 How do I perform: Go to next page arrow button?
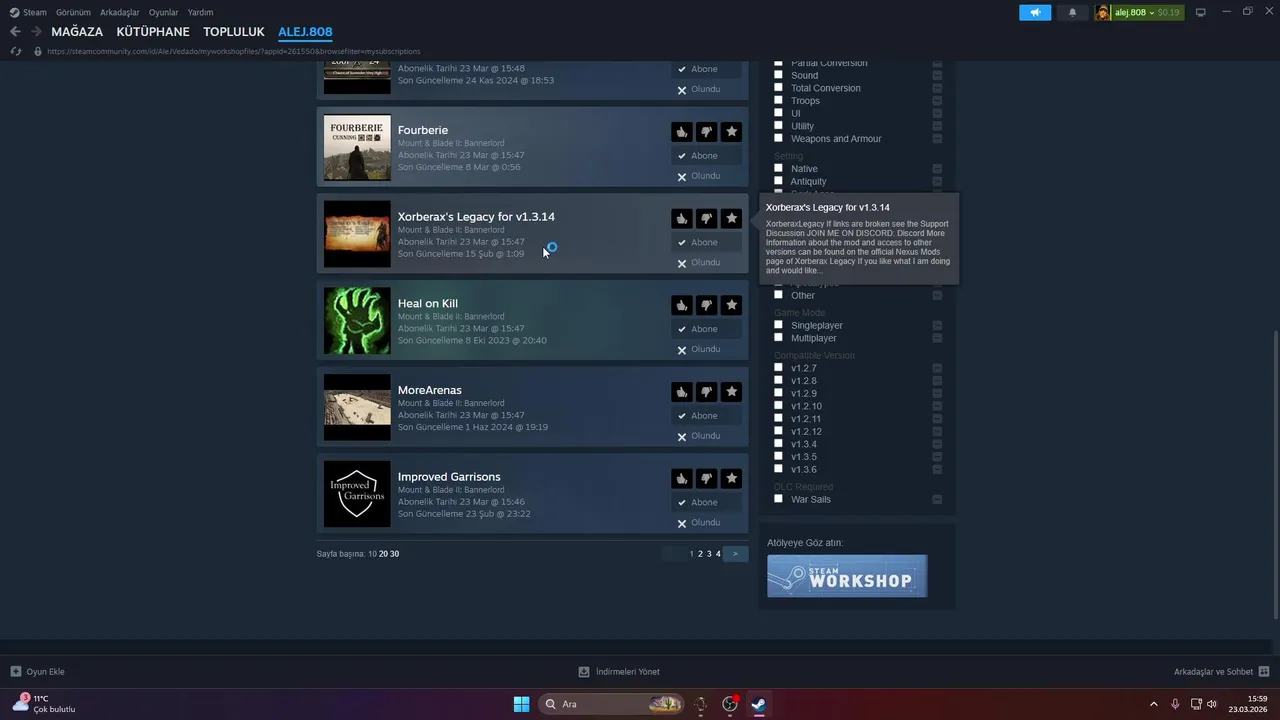click(x=735, y=554)
